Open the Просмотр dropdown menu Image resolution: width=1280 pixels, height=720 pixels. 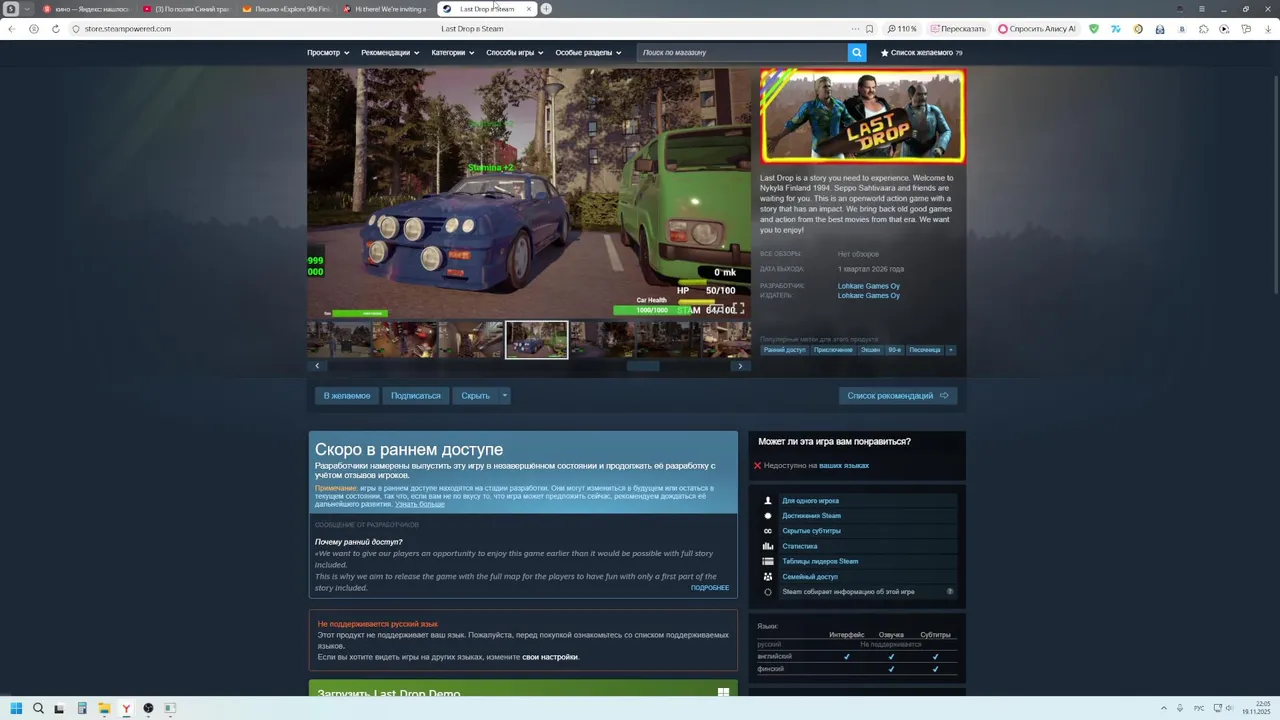click(x=328, y=52)
